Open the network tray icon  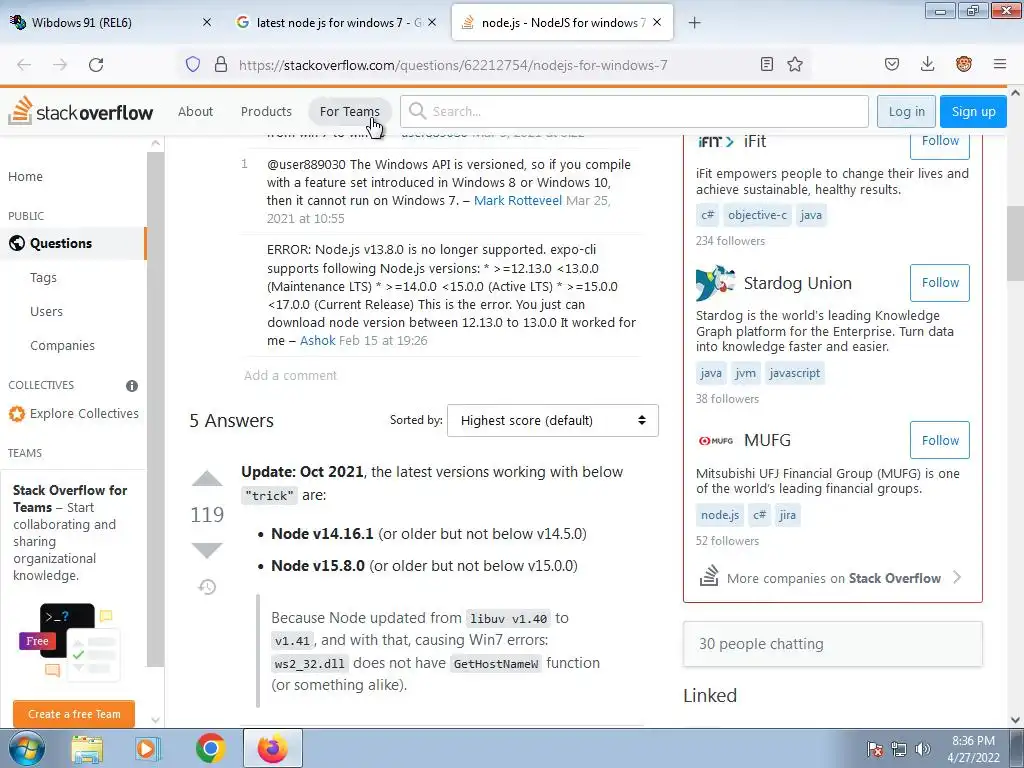tap(899, 749)
